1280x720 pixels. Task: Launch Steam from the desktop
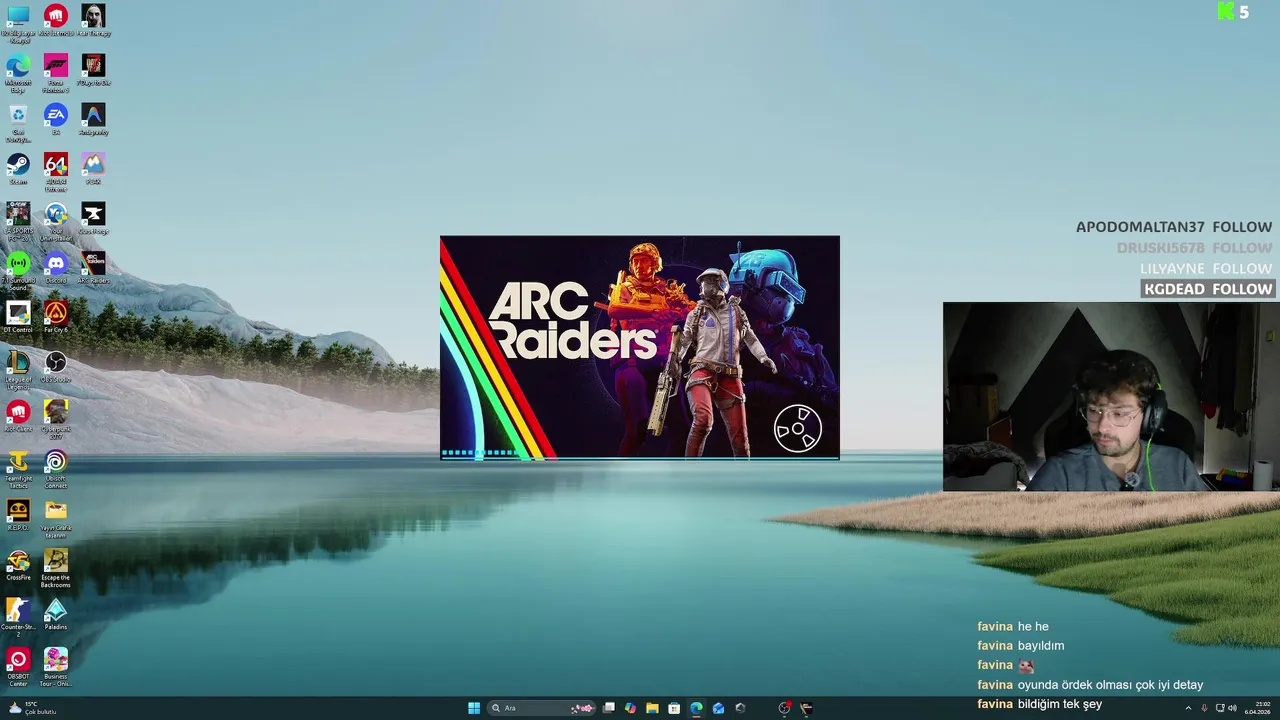coord(18,168)
